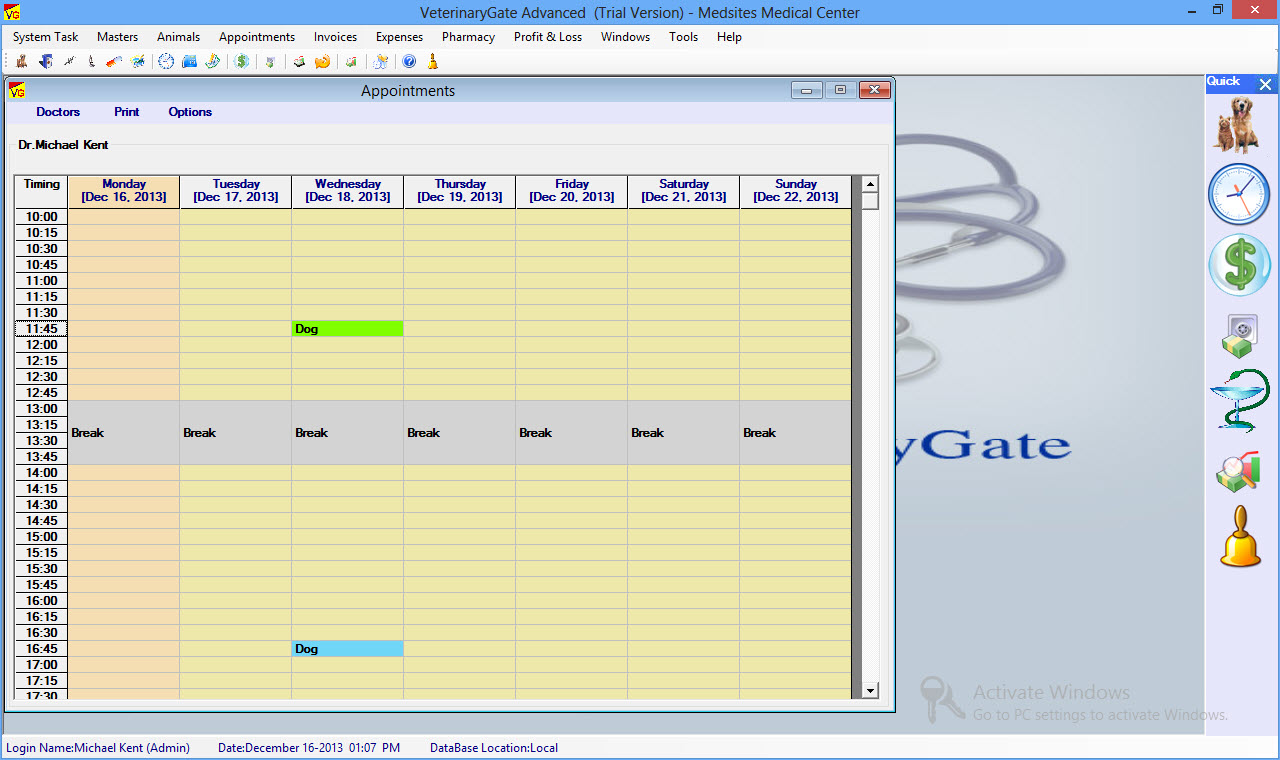1280x760 pixels.
Task: Click Print in the Appointments window
Action: [x=127, y=112]
